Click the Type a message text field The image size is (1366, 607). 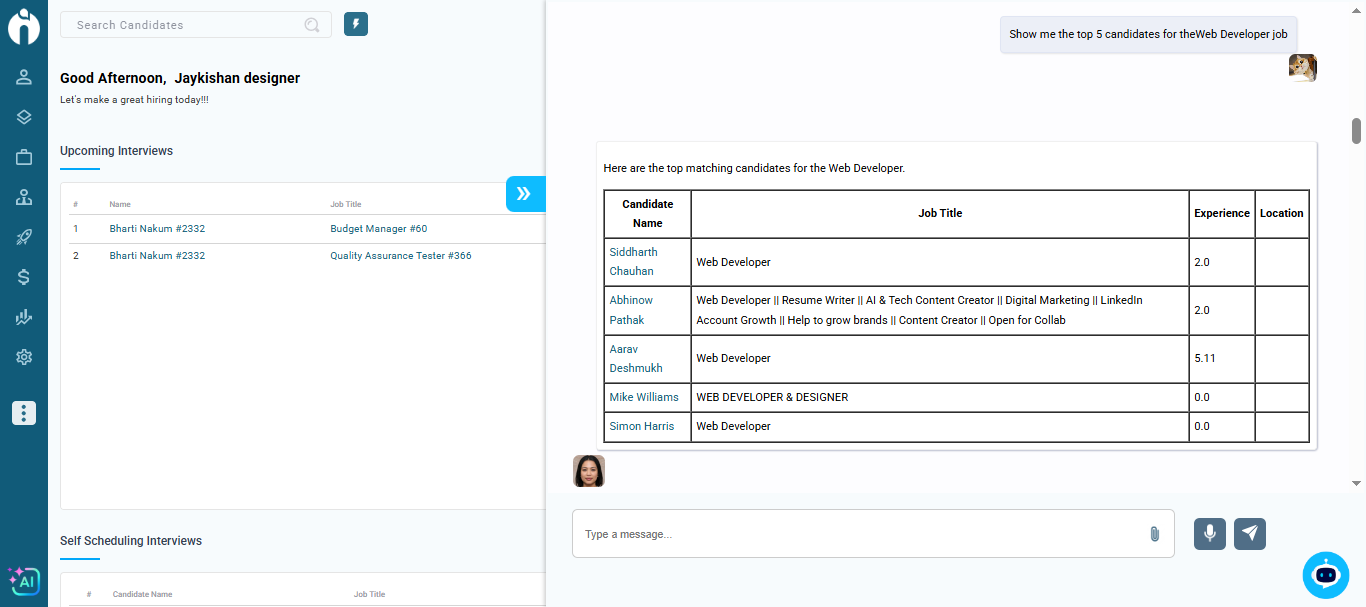click(x=860, y=534)
